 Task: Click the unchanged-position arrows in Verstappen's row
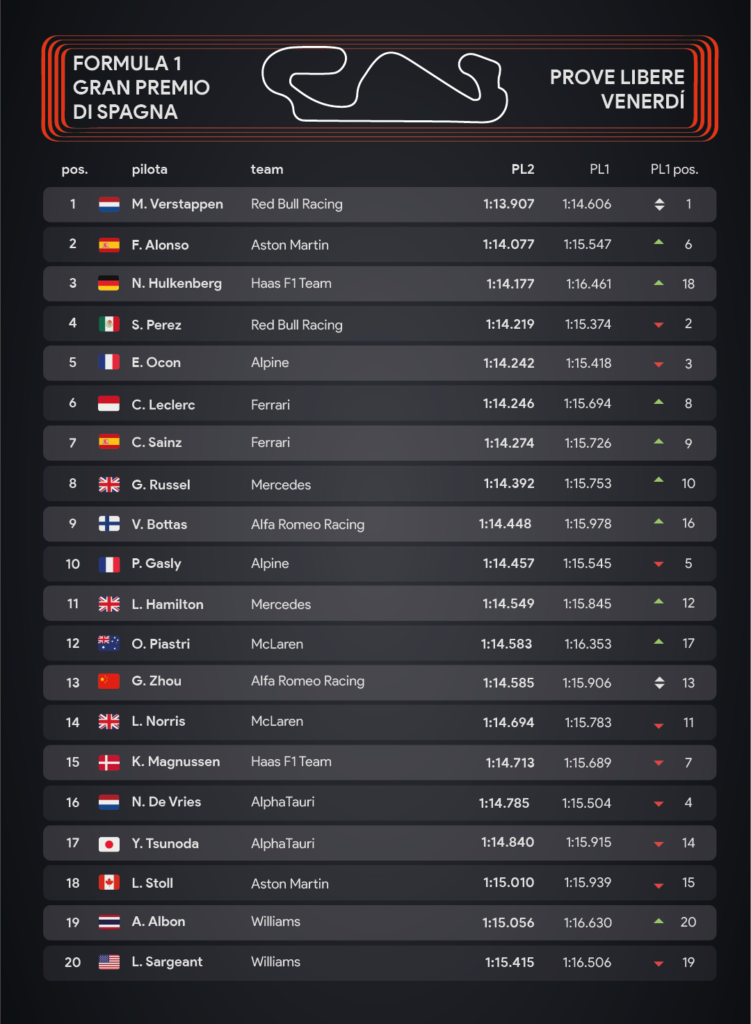(x=659, y=204)
